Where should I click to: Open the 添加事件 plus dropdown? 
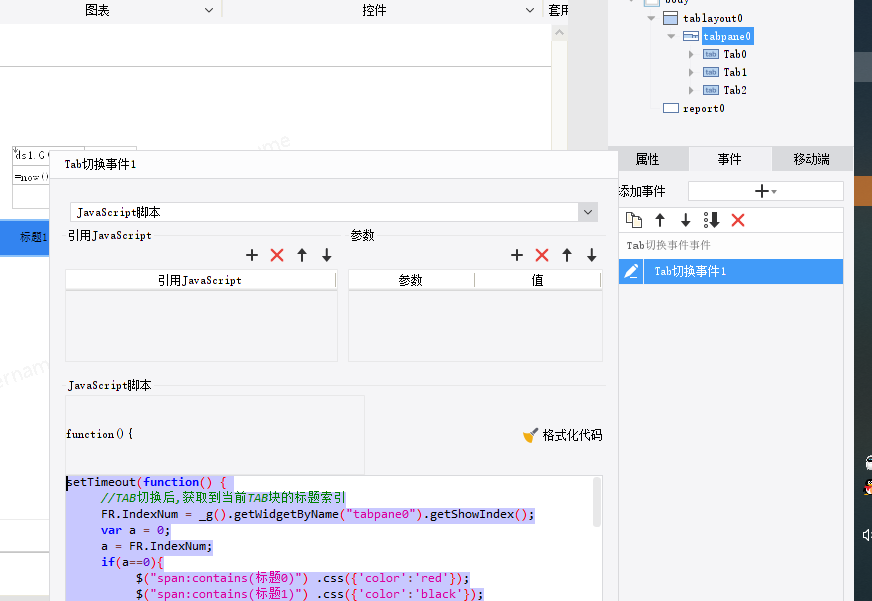(766, 191)
